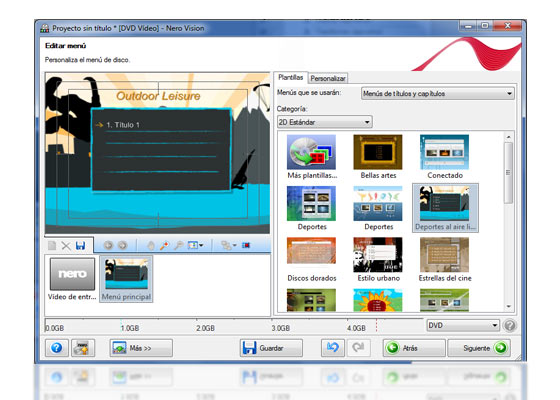Click the Atrás button

[x=414, y=348]
